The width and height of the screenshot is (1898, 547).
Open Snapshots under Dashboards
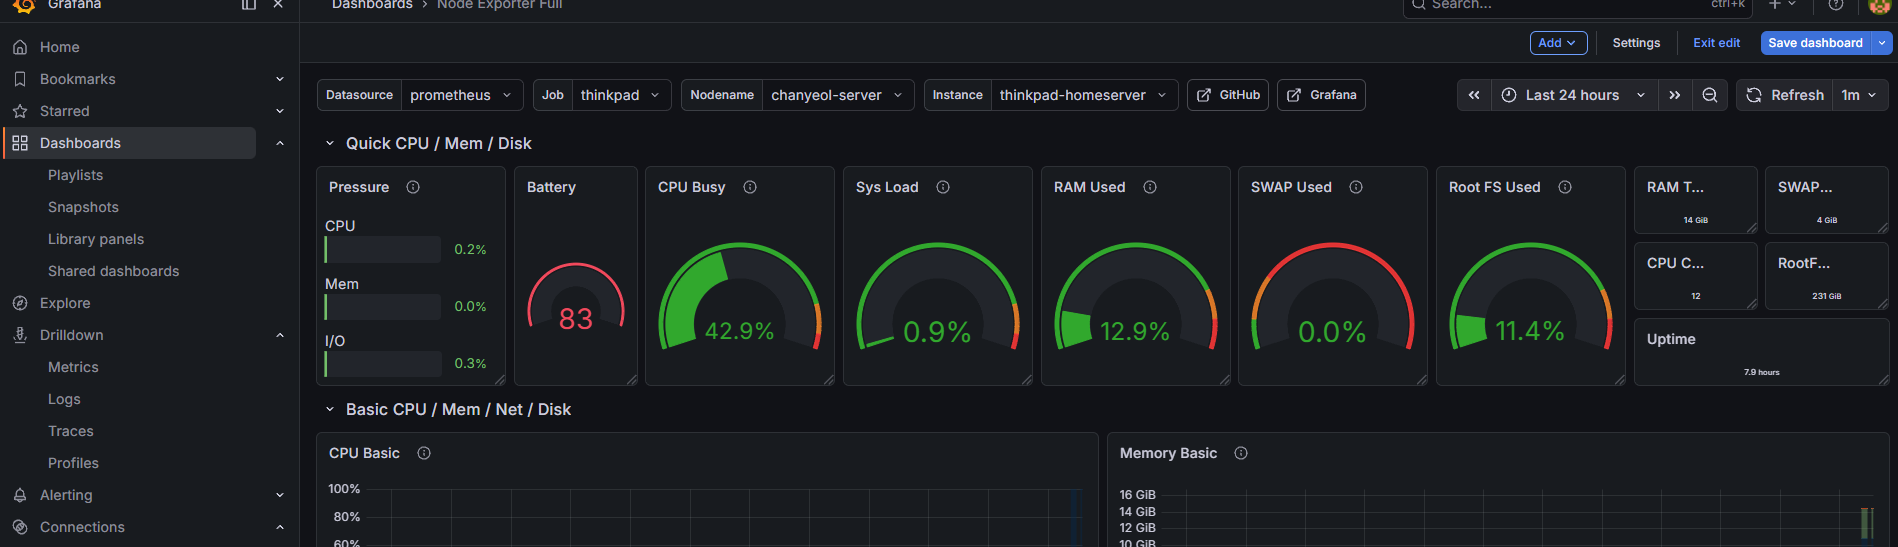[x=83, y=207]
